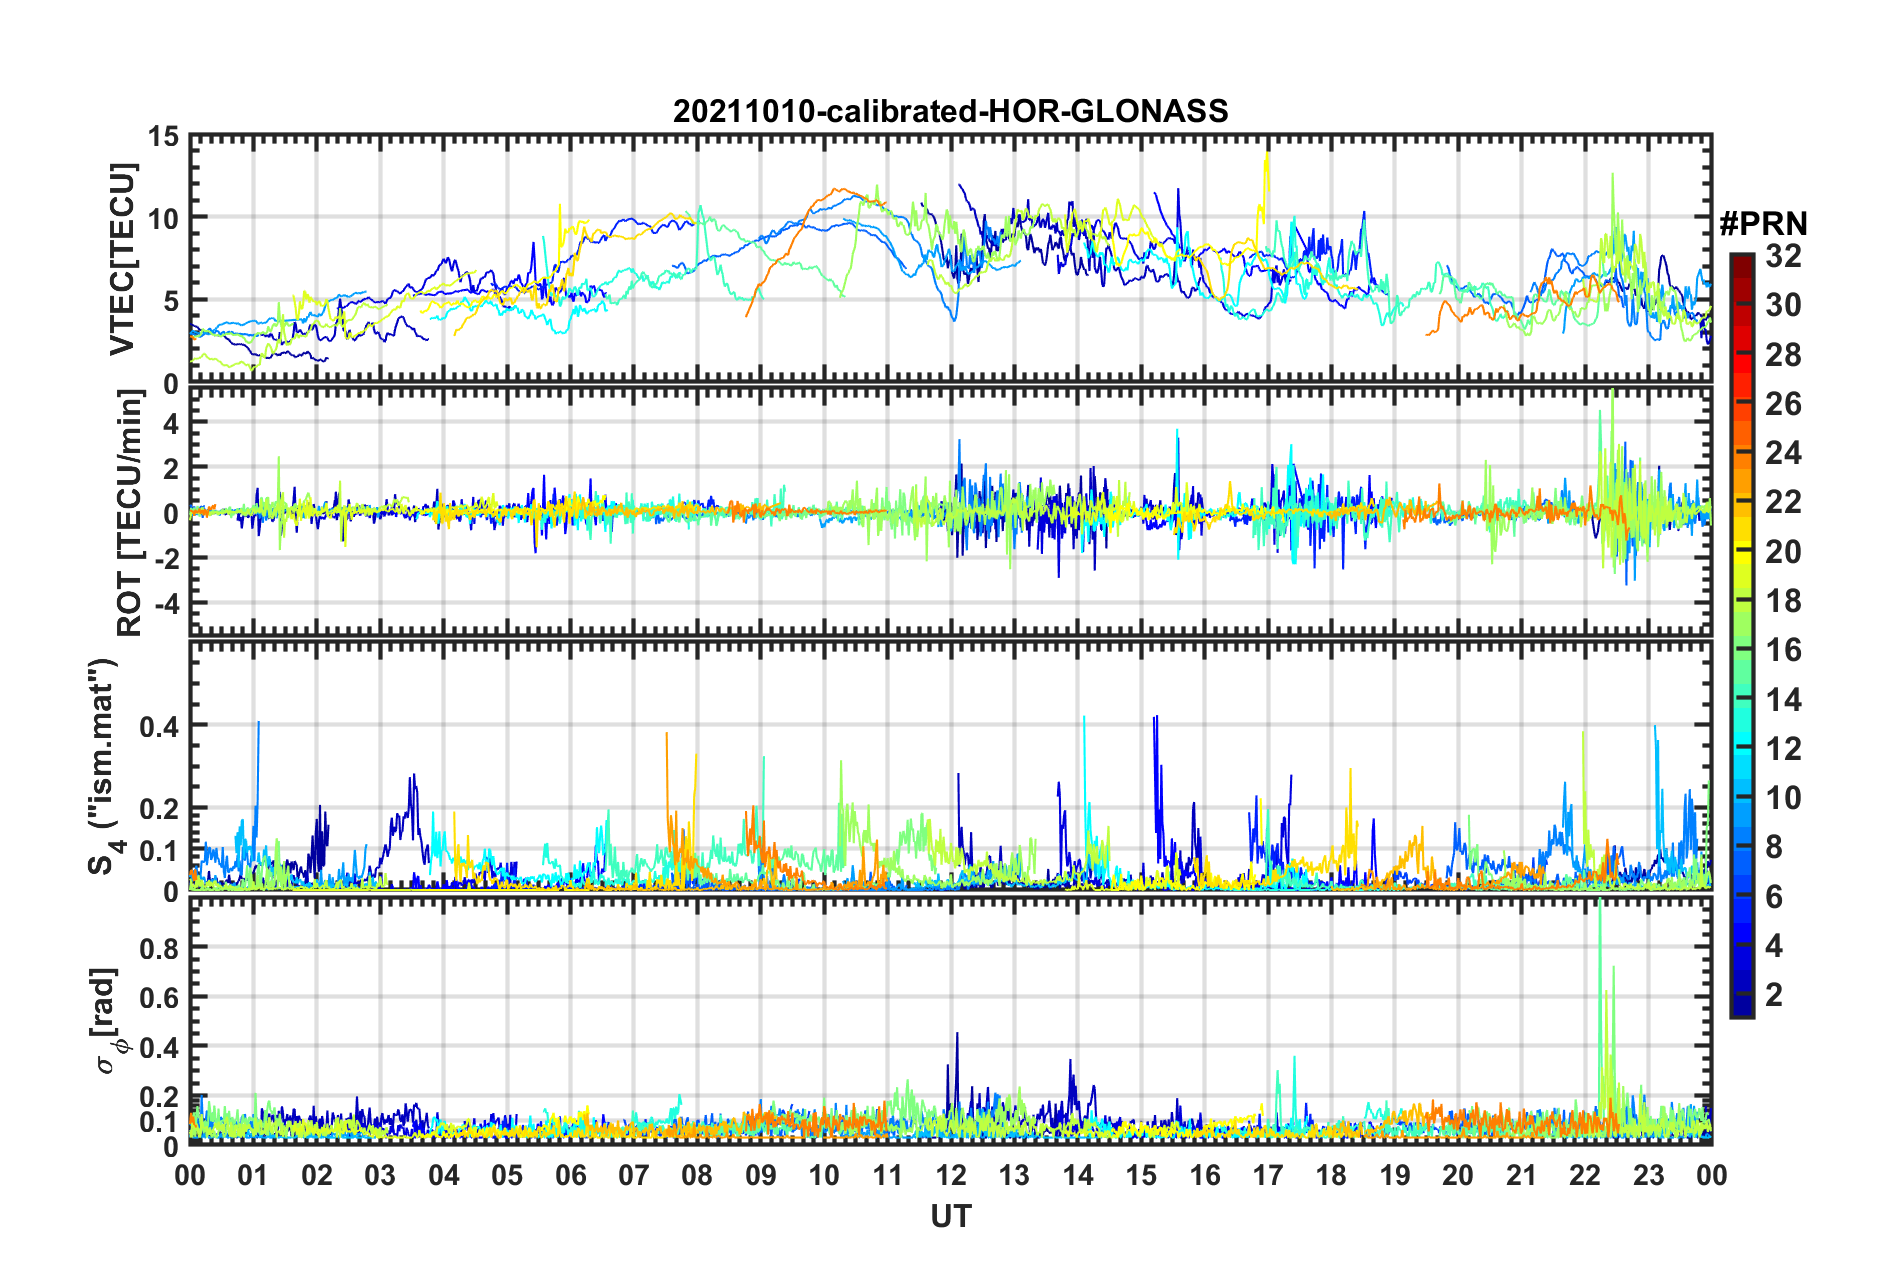
Task: Click x-axis hour label 06
Action: pyautogui.click(x=570, y=1174)
